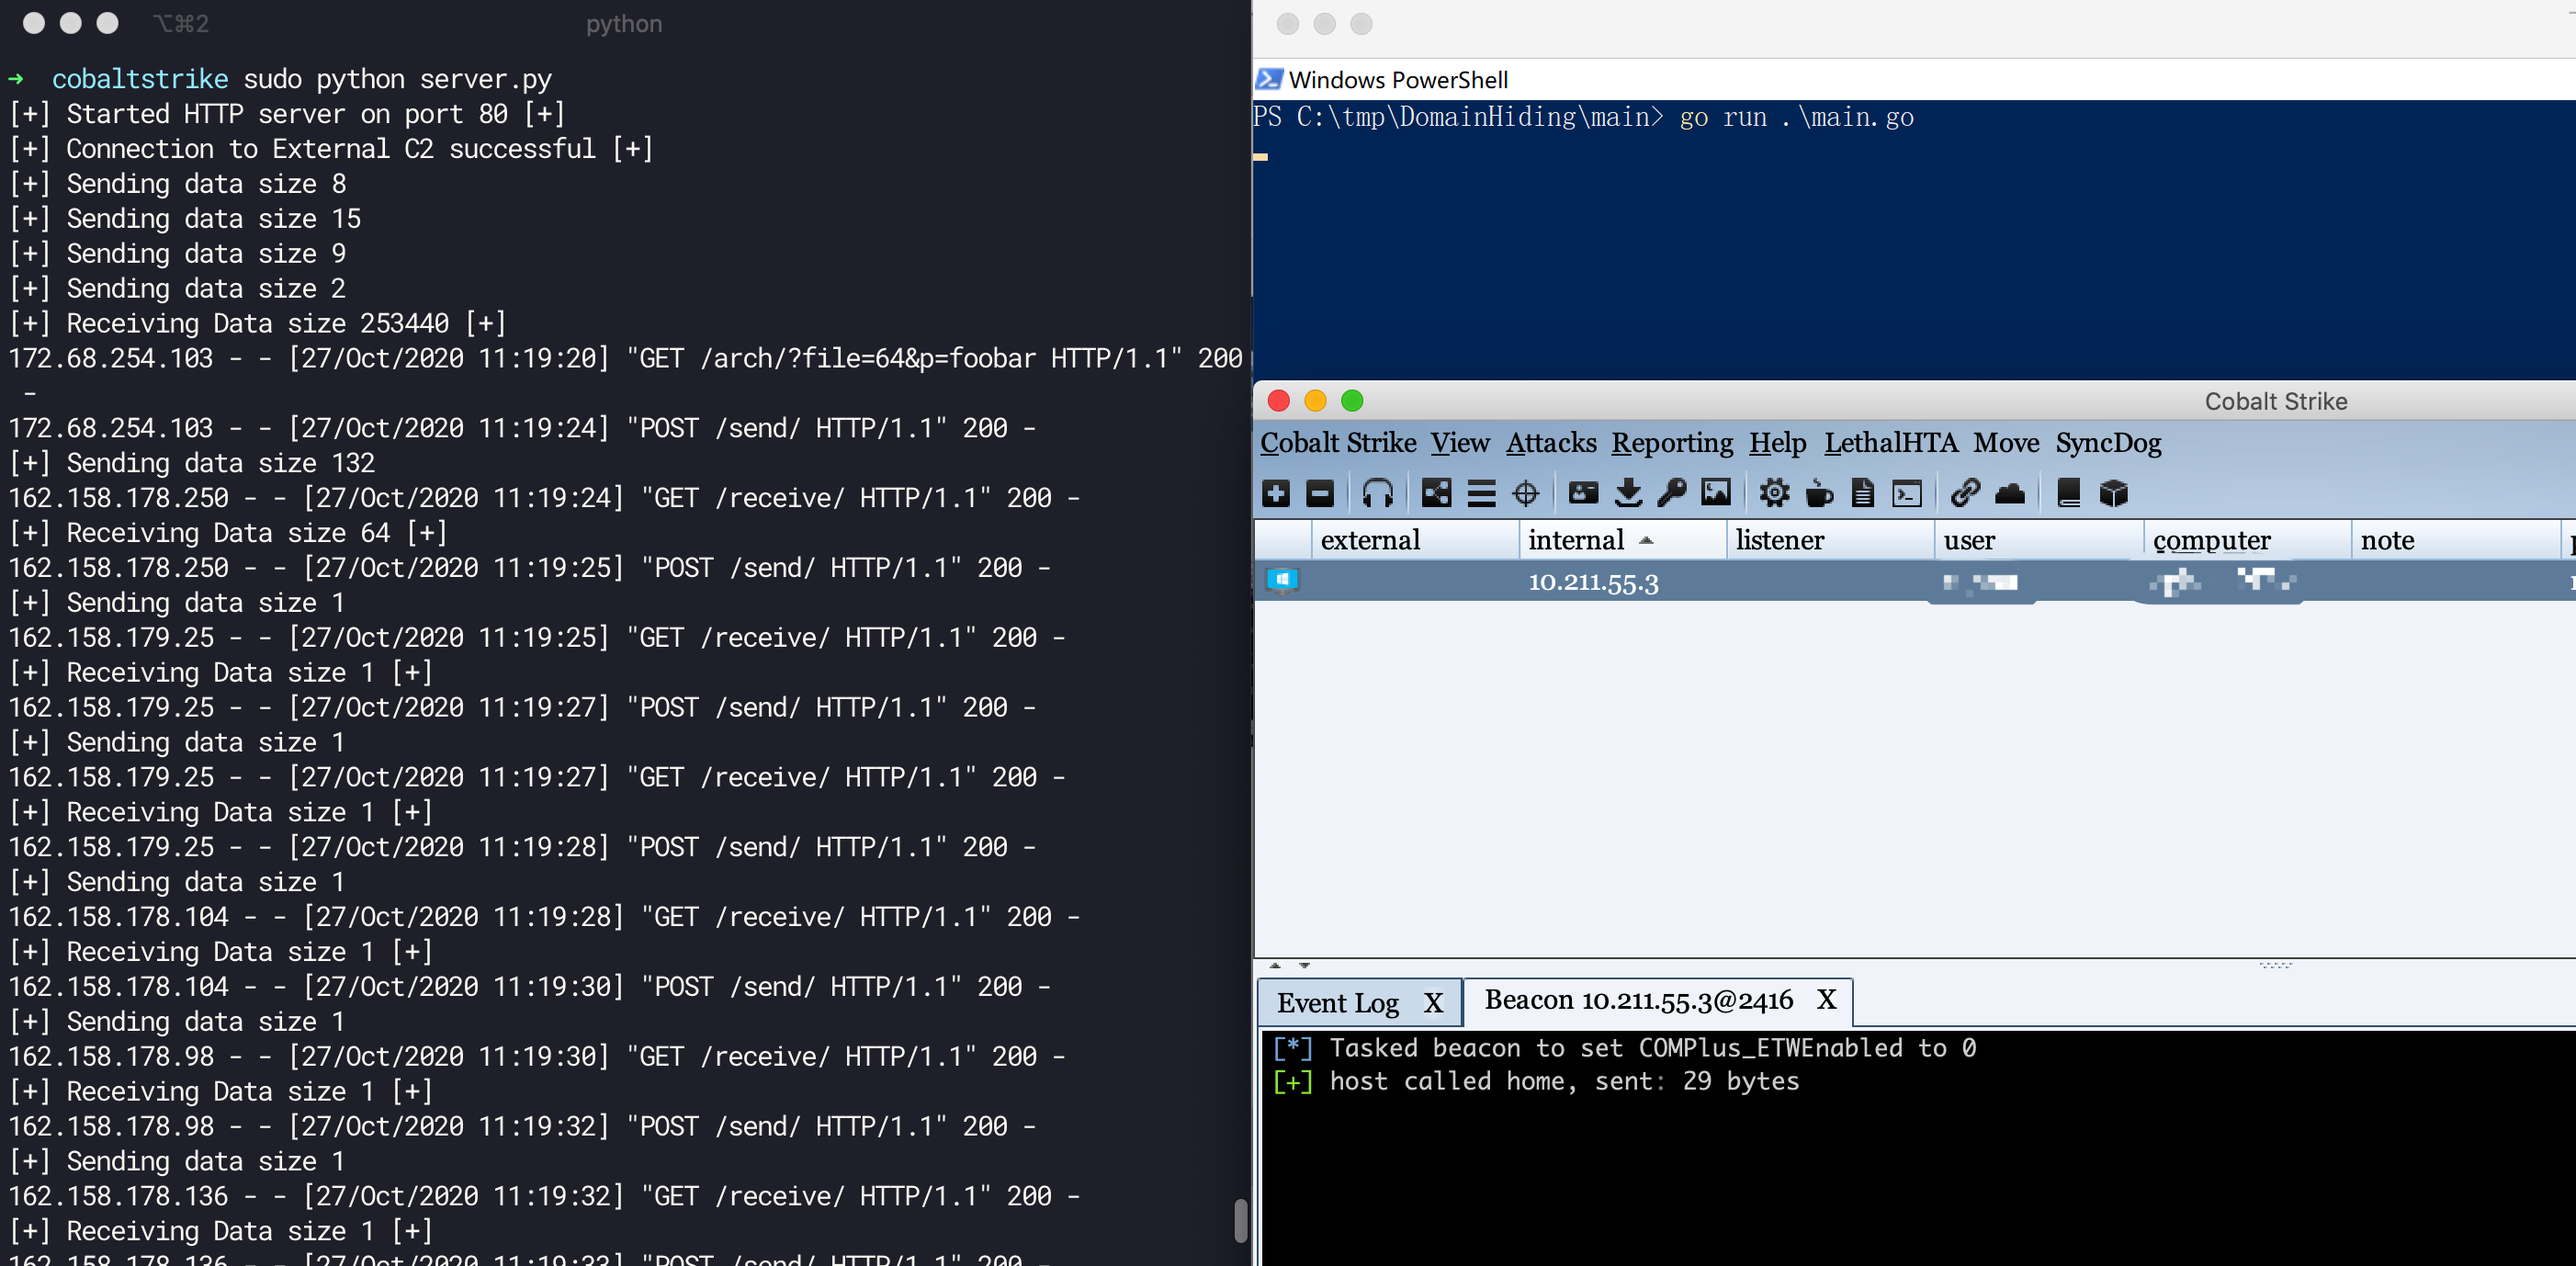2576x1266 pixels.
Task: Click 'Receiving Data size 253440' terminal line
Action: coord(257,323)
